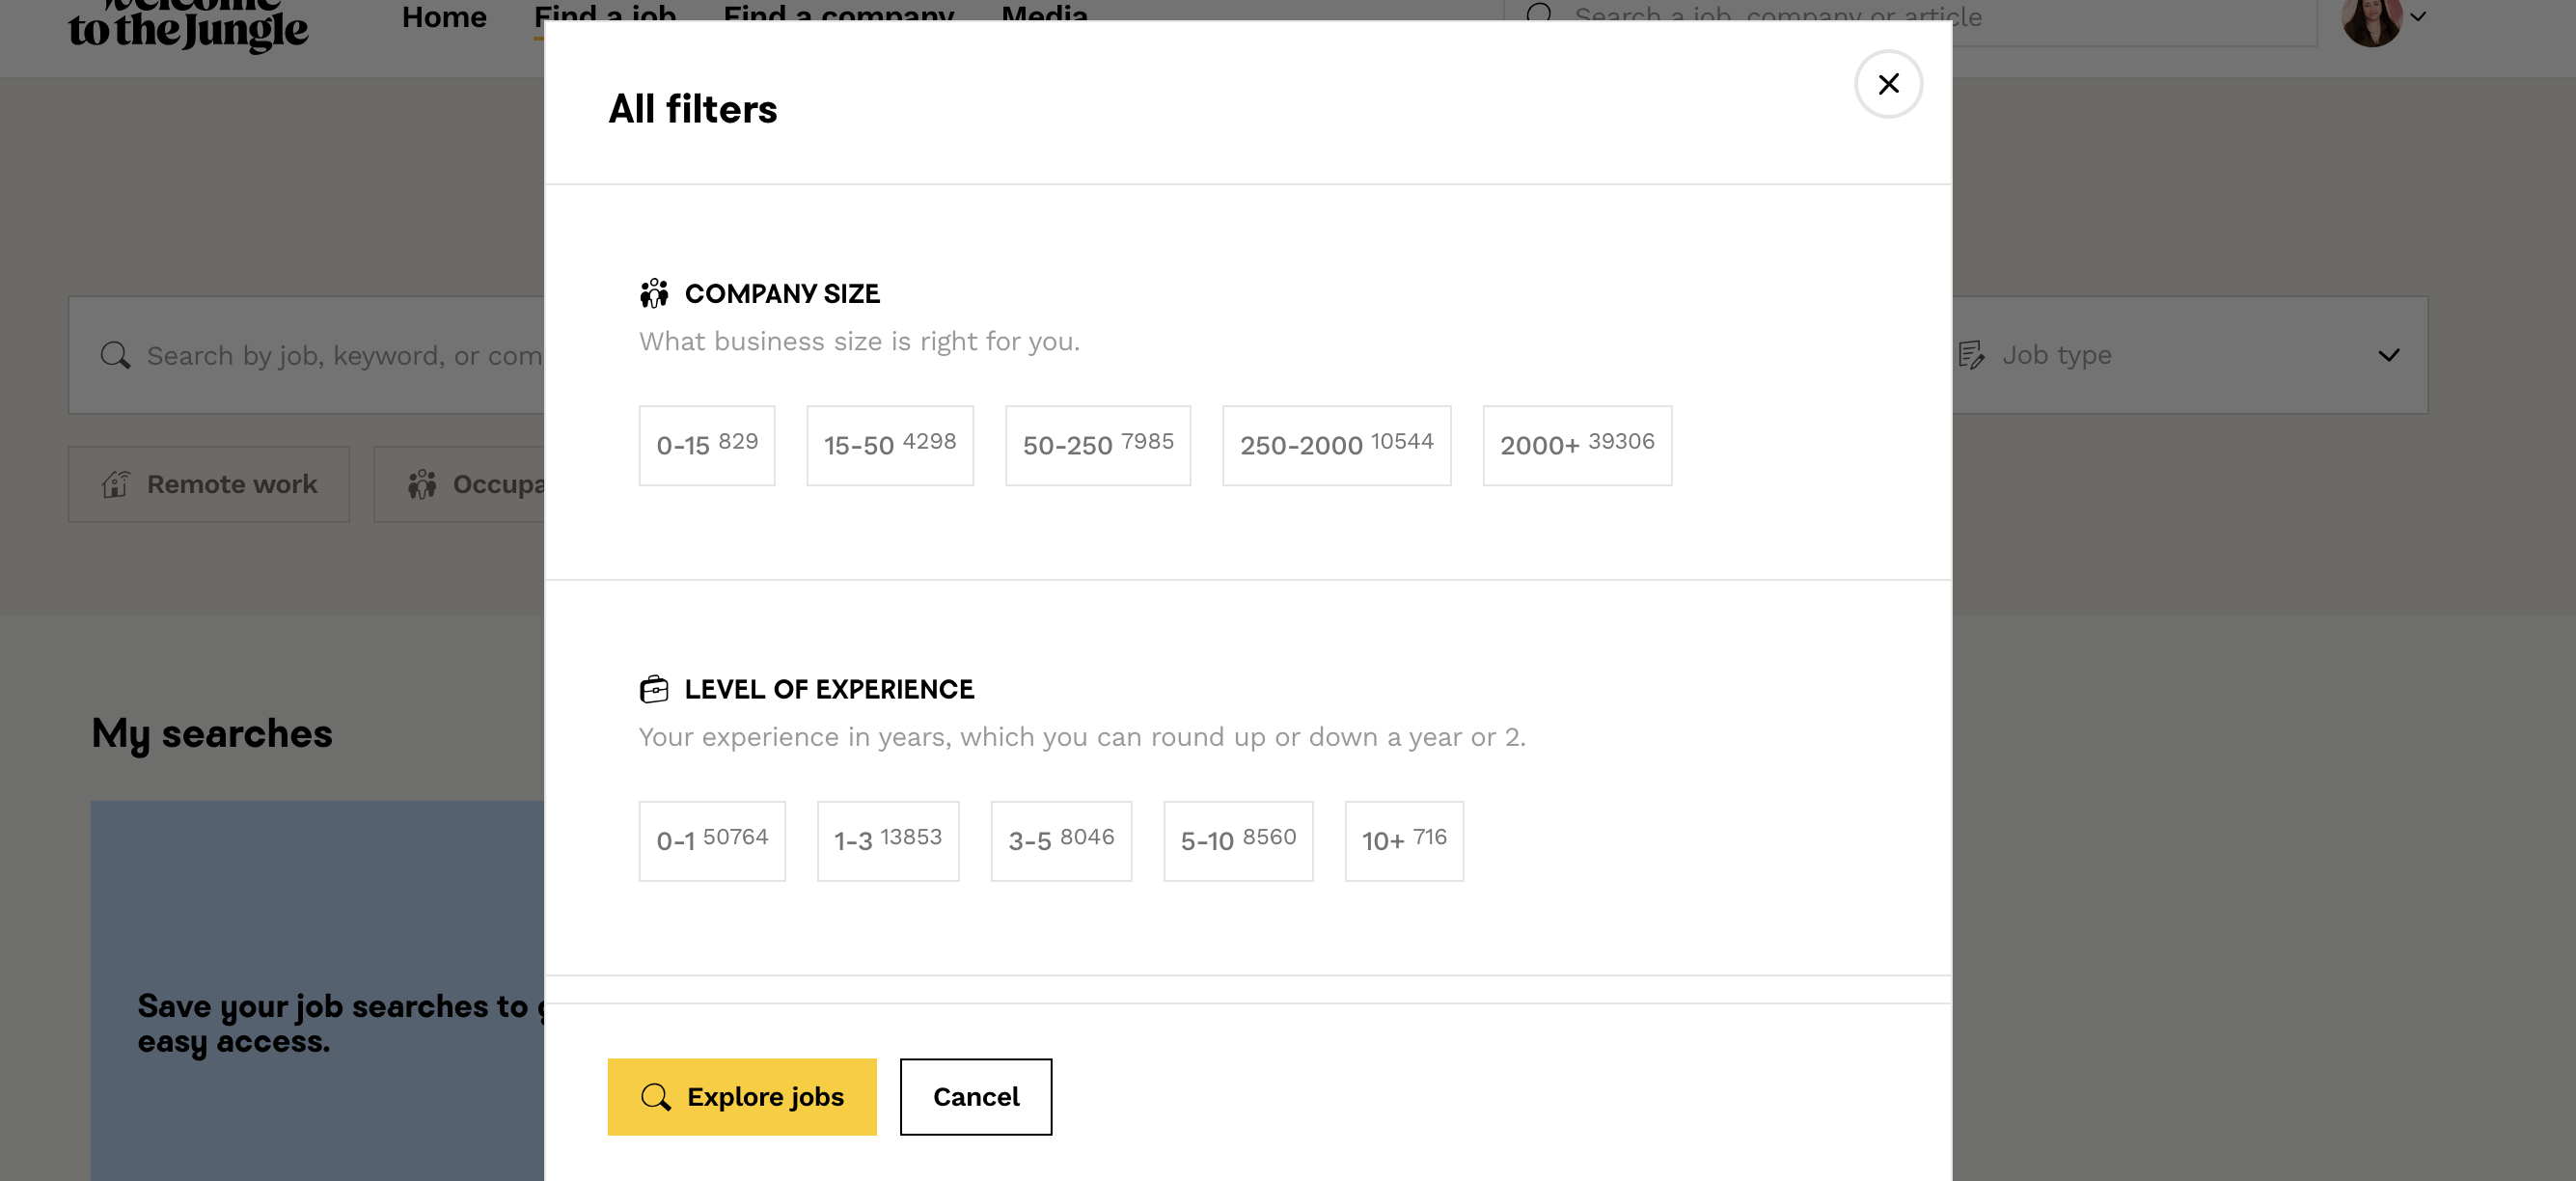Screen dimensions: 2576x1181
Task: Click the Company Size people icon
Action: pyautogui.click(x=653, y=293)
